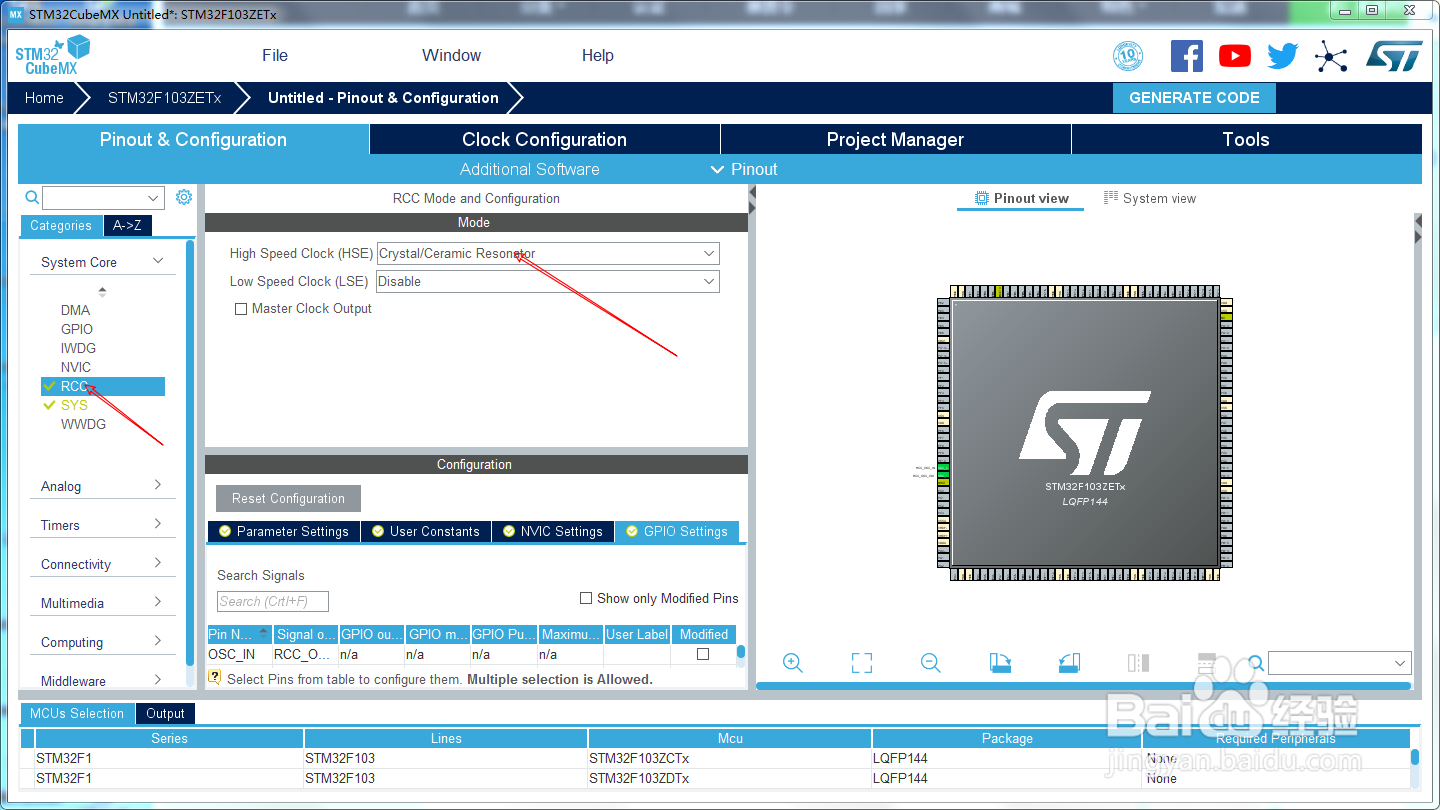Image resolution: width=1440 pixels, height=810 pixels.
Task: Open the GPIO Settings tab
Action: [676, 531]
